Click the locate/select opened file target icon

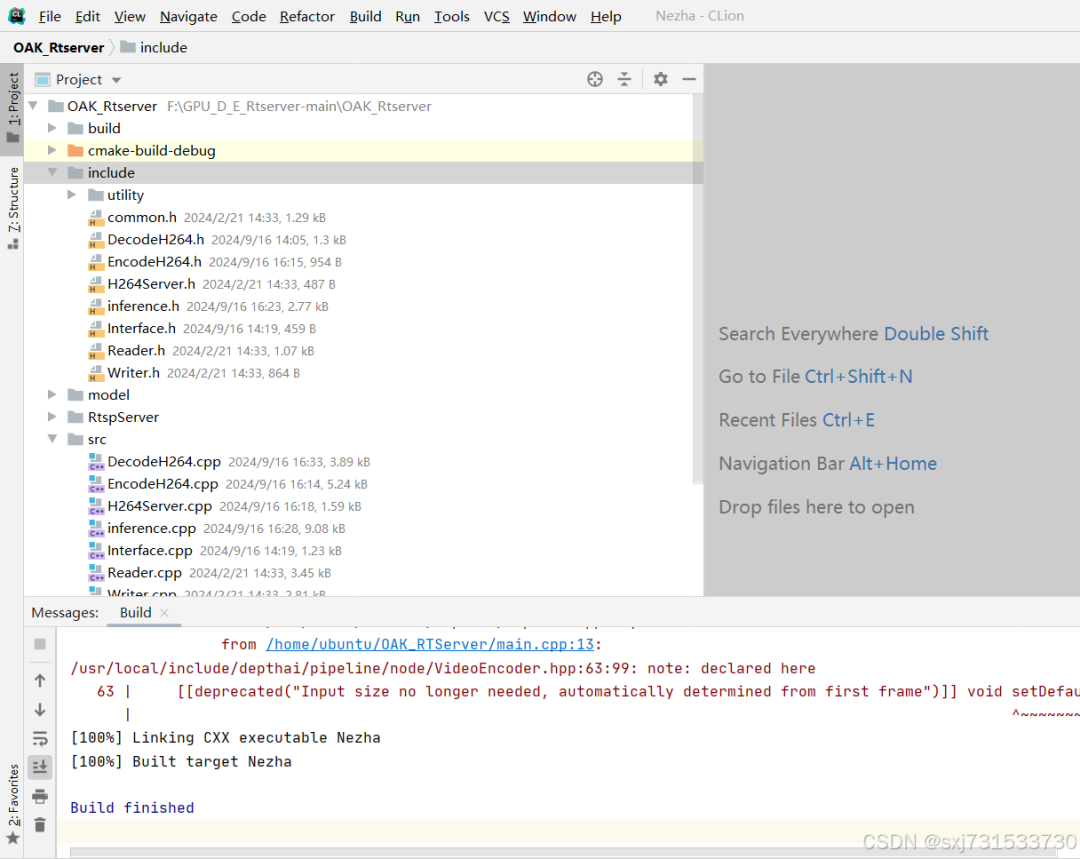(x=595, y=79)
